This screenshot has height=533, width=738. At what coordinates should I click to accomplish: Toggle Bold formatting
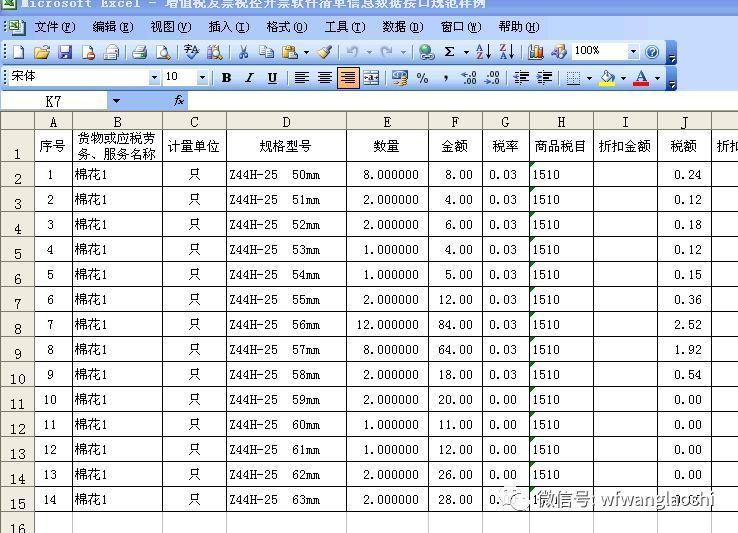[x=226, y=78]
